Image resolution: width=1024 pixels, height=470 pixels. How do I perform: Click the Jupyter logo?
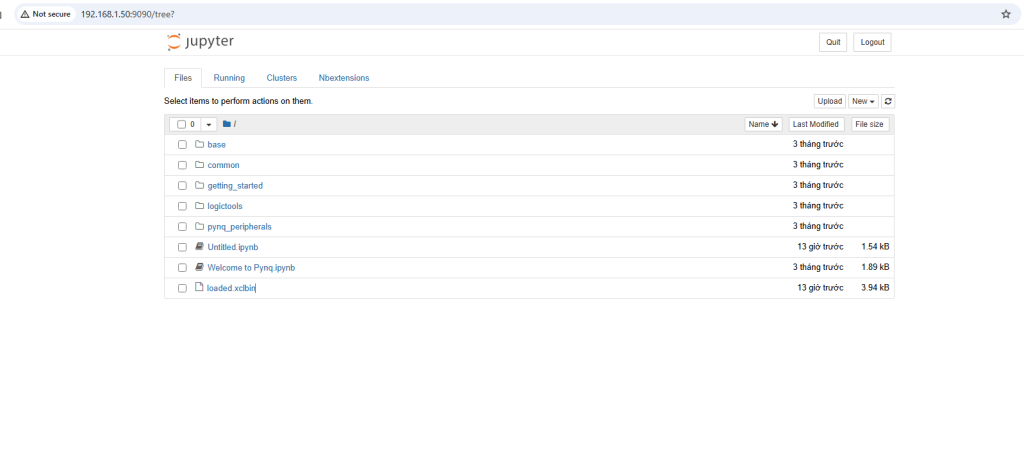coord(200,42)
